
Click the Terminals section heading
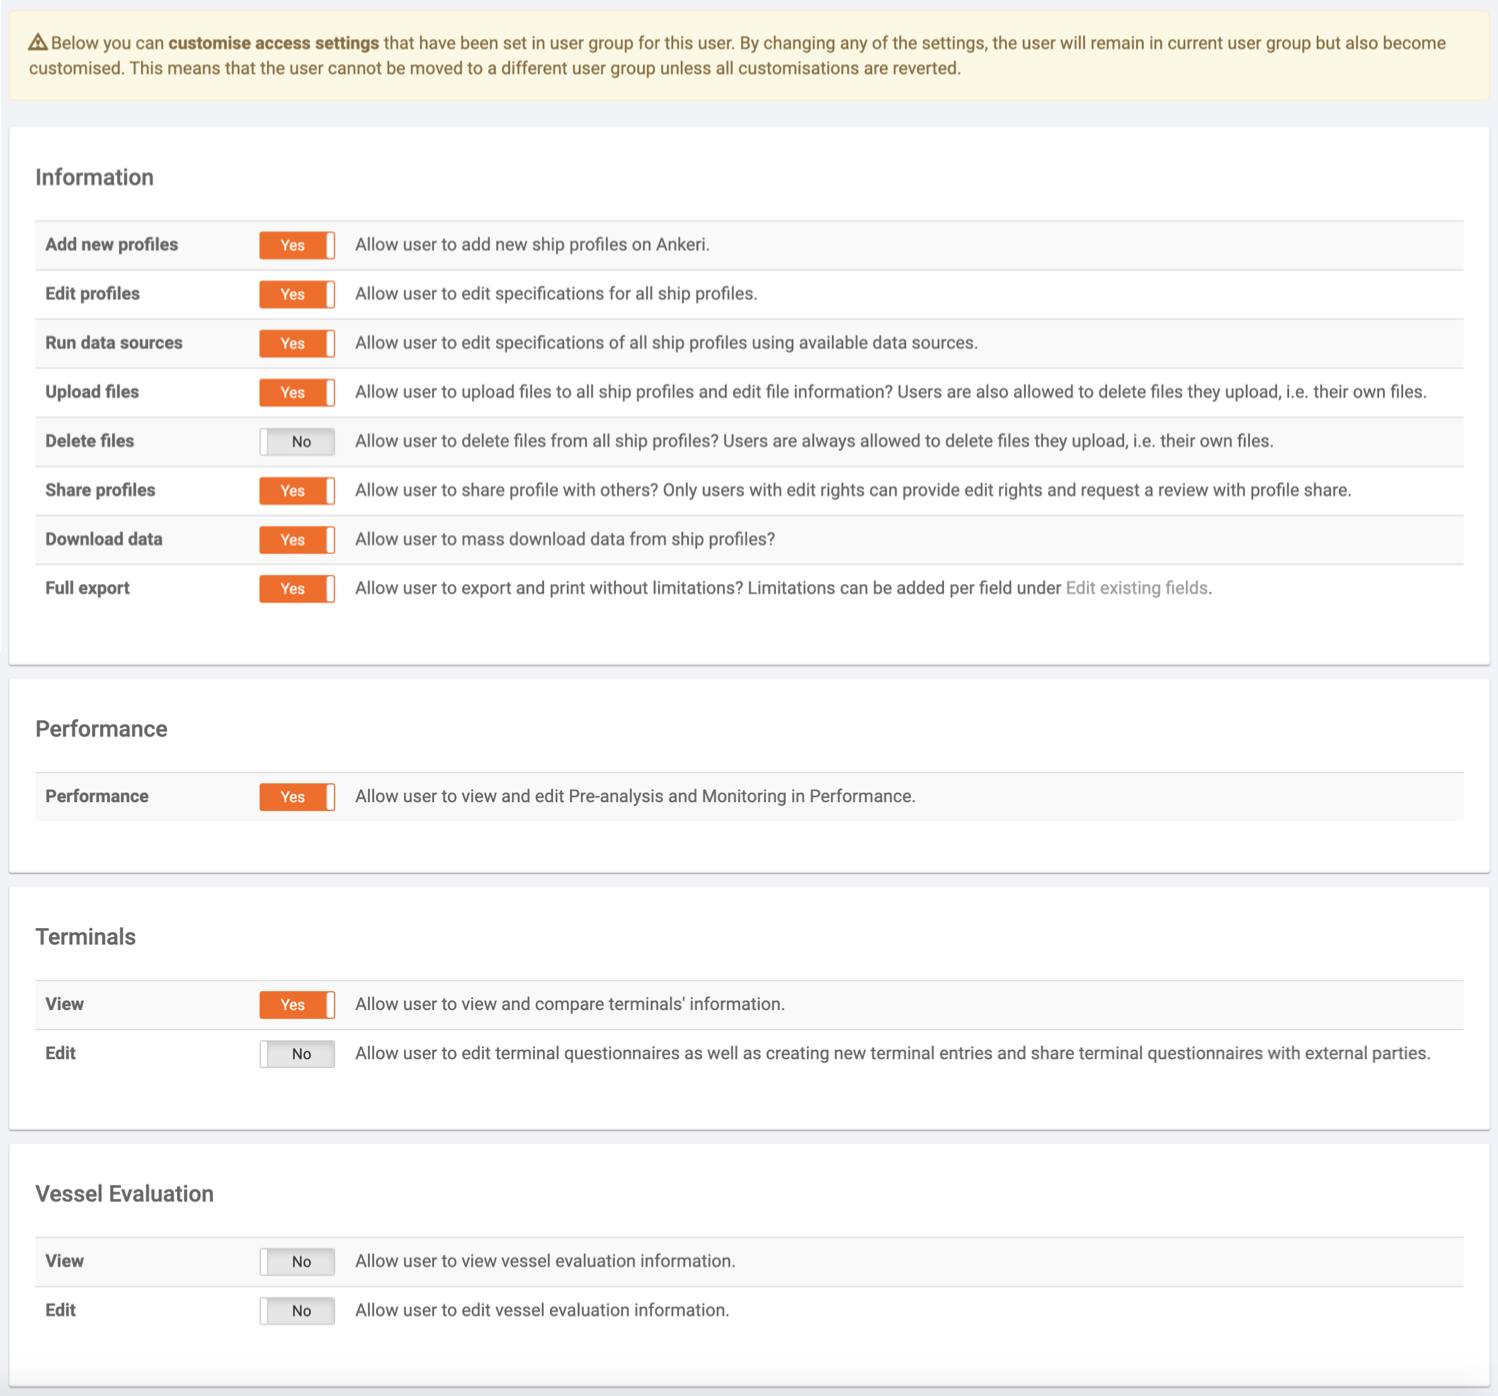coord(86,937)
